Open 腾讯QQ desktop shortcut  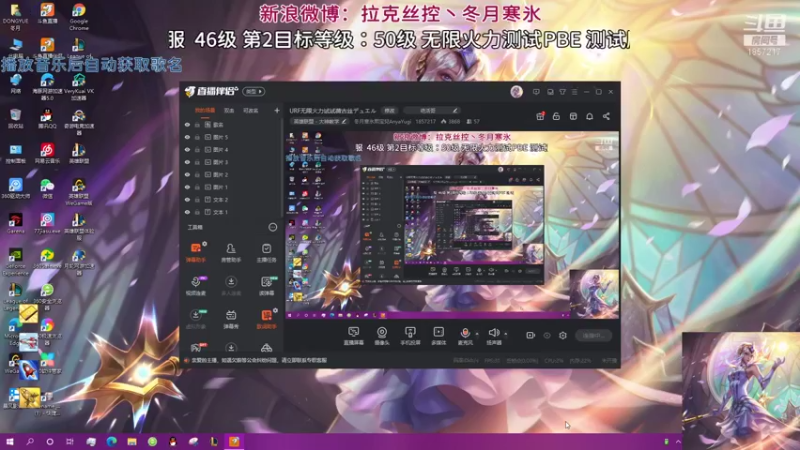(x=47, y=118)
